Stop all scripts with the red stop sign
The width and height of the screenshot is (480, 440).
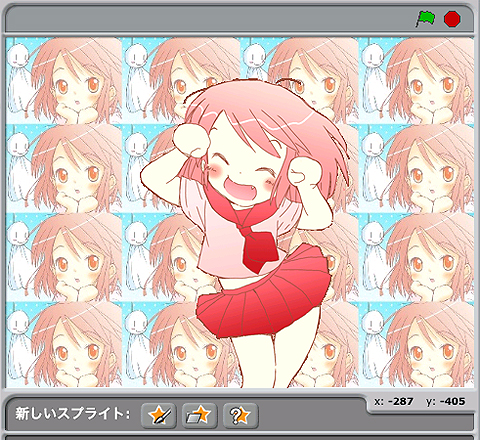452,19
